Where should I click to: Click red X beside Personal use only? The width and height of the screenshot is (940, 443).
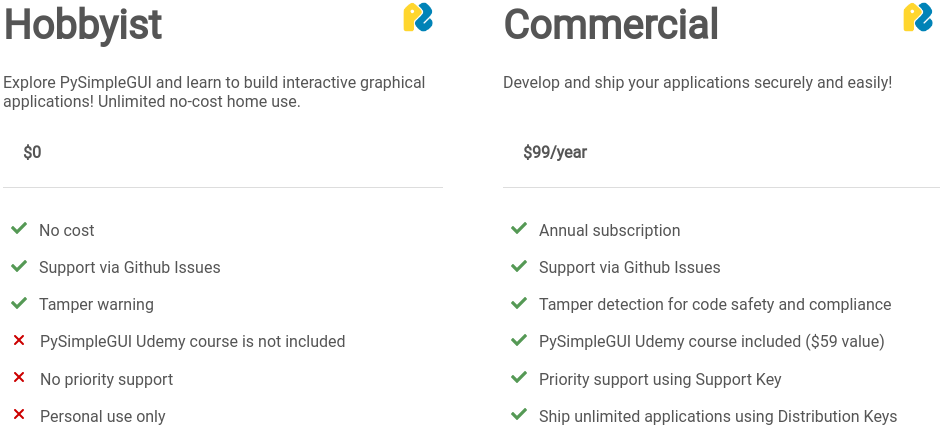tap(19, 414)
